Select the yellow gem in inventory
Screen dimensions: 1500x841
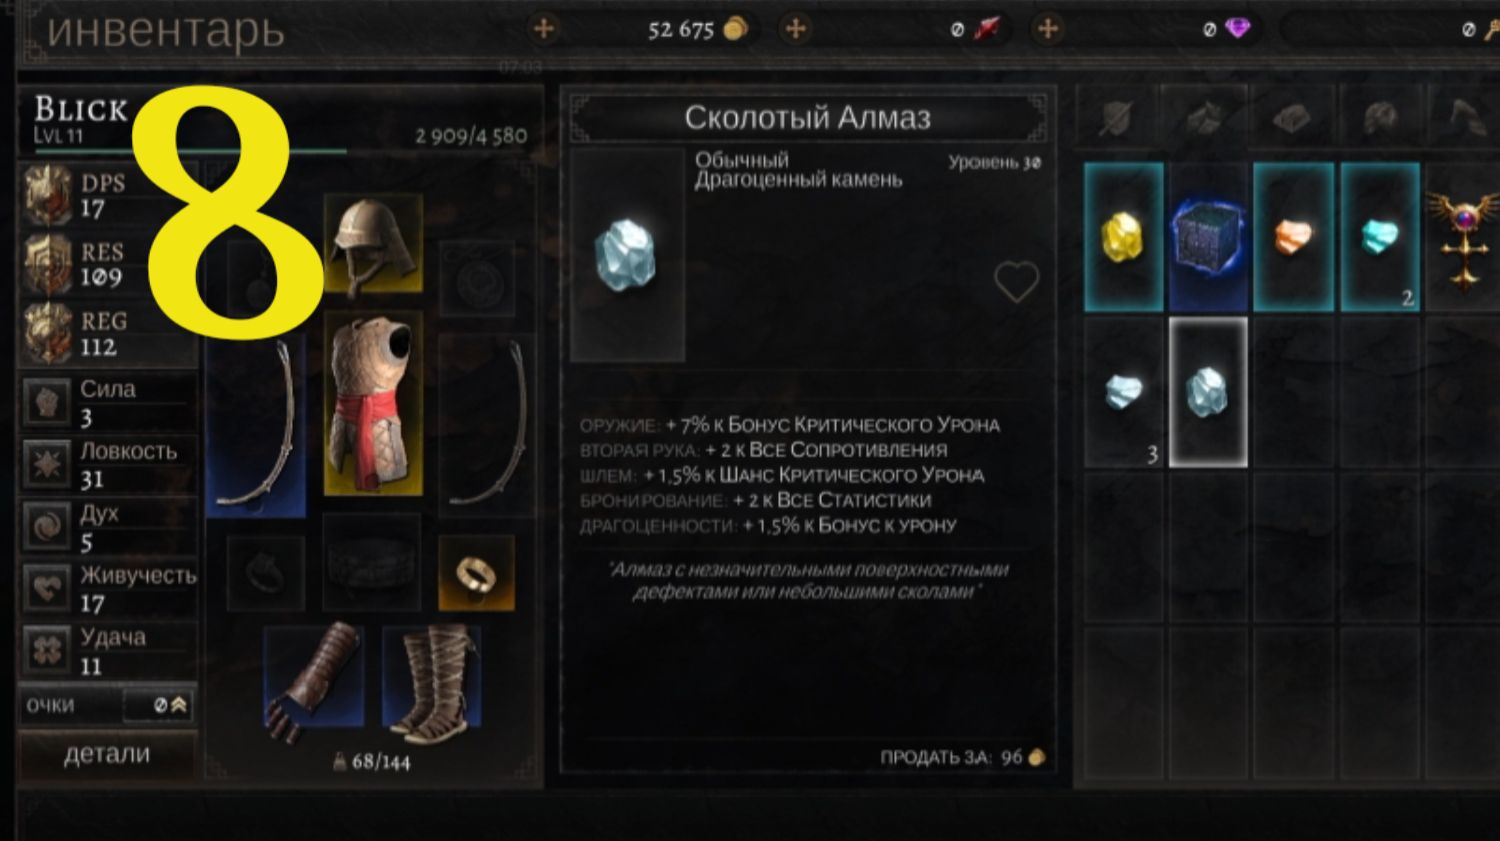pyautogui.click(x=1123, y=237)
